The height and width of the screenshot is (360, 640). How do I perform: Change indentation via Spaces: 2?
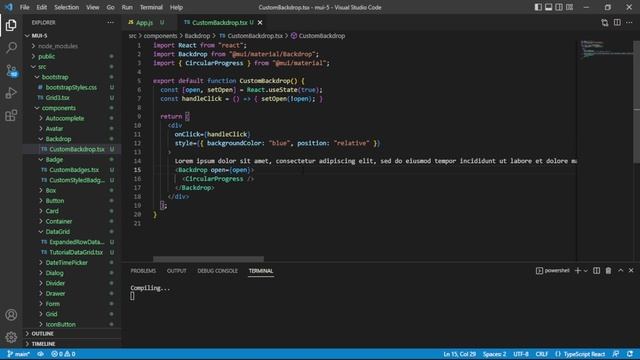(494, 354)
